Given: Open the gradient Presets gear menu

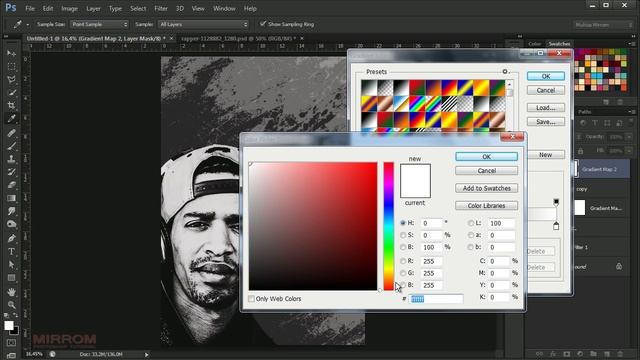Looking at the screenshot, I should pyautogui.click(x=505, y=71).
